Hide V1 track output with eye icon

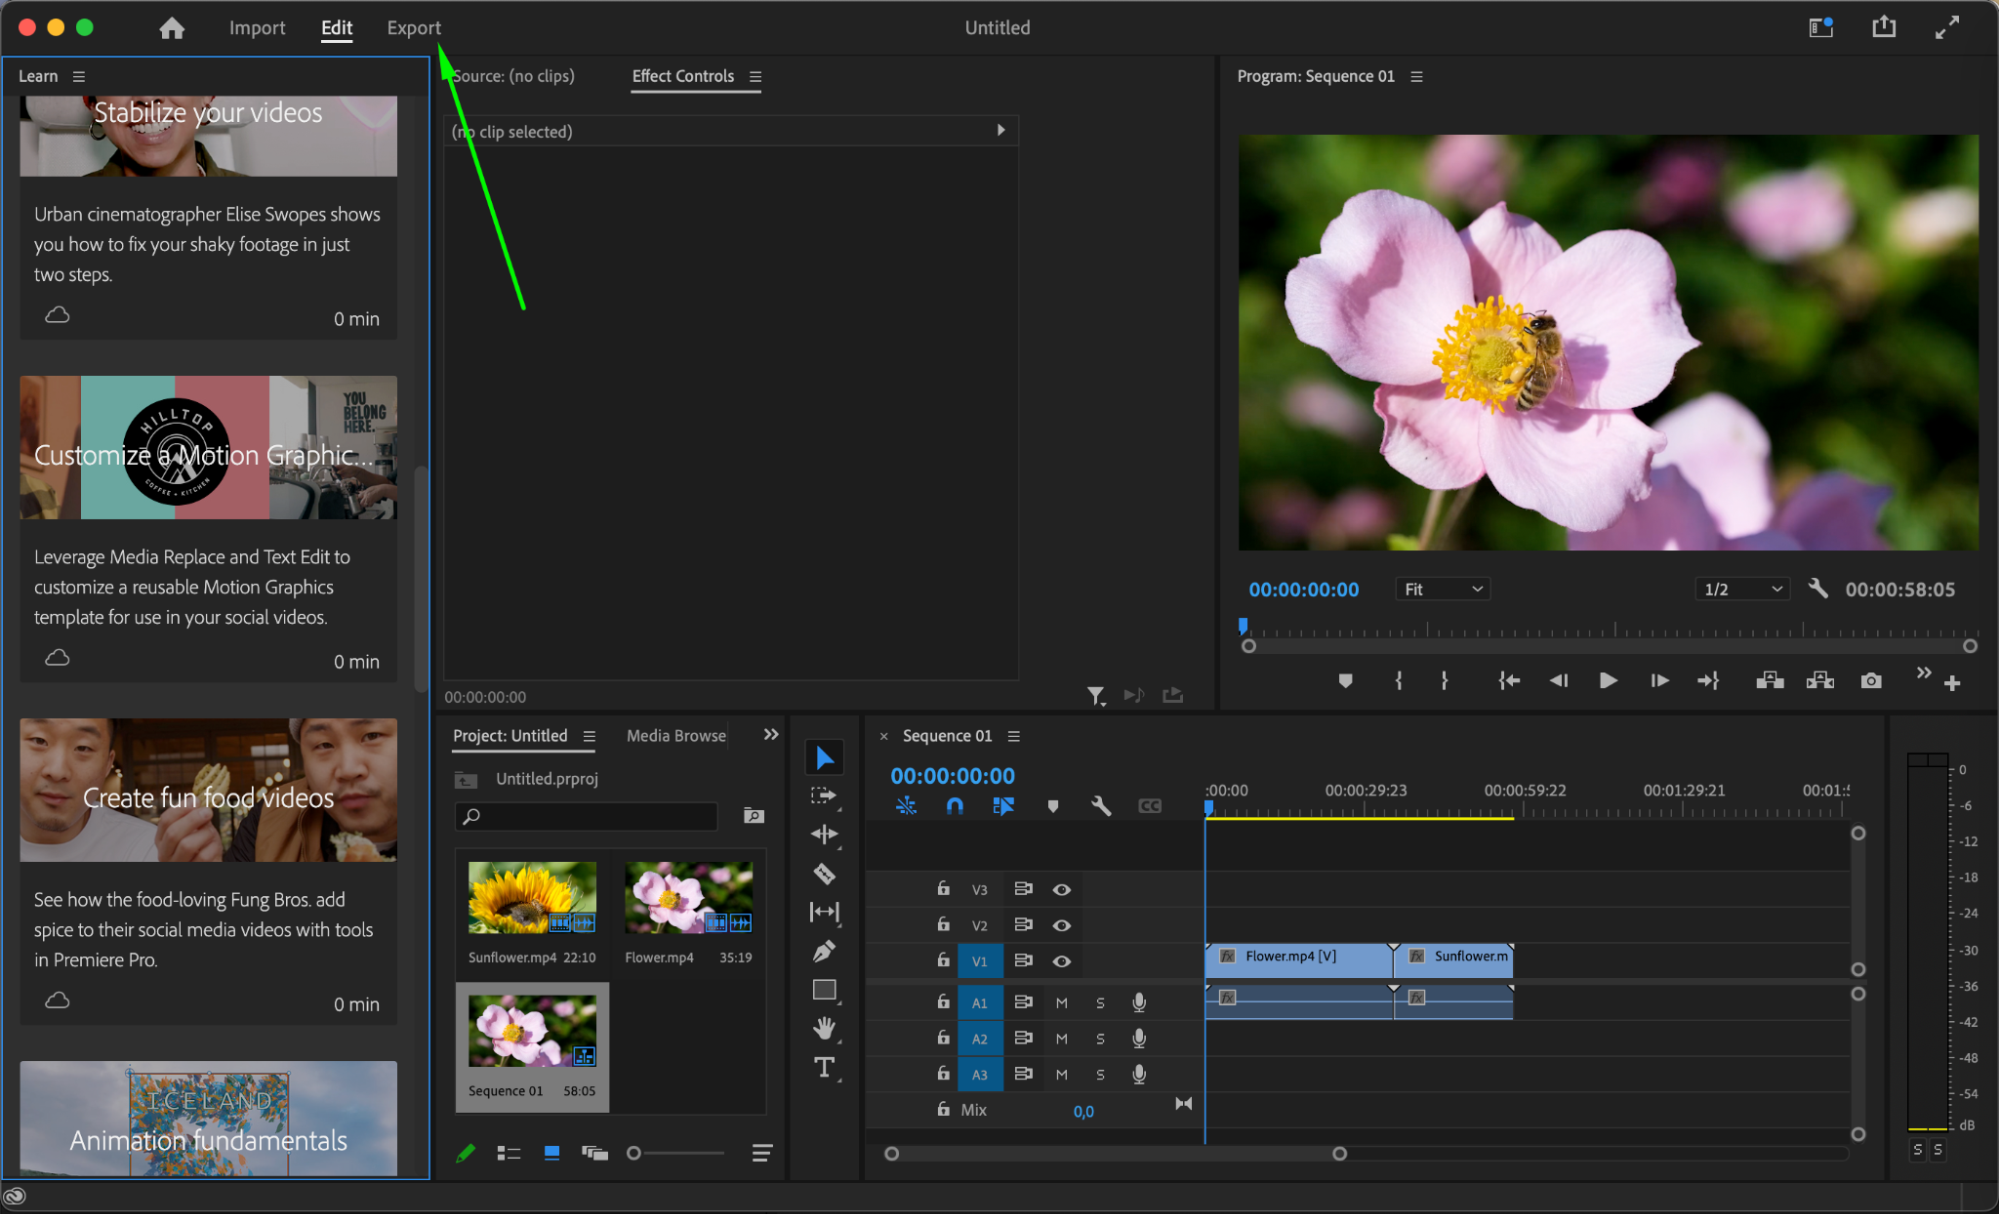pyautogui.click(x=1062, y=961)
